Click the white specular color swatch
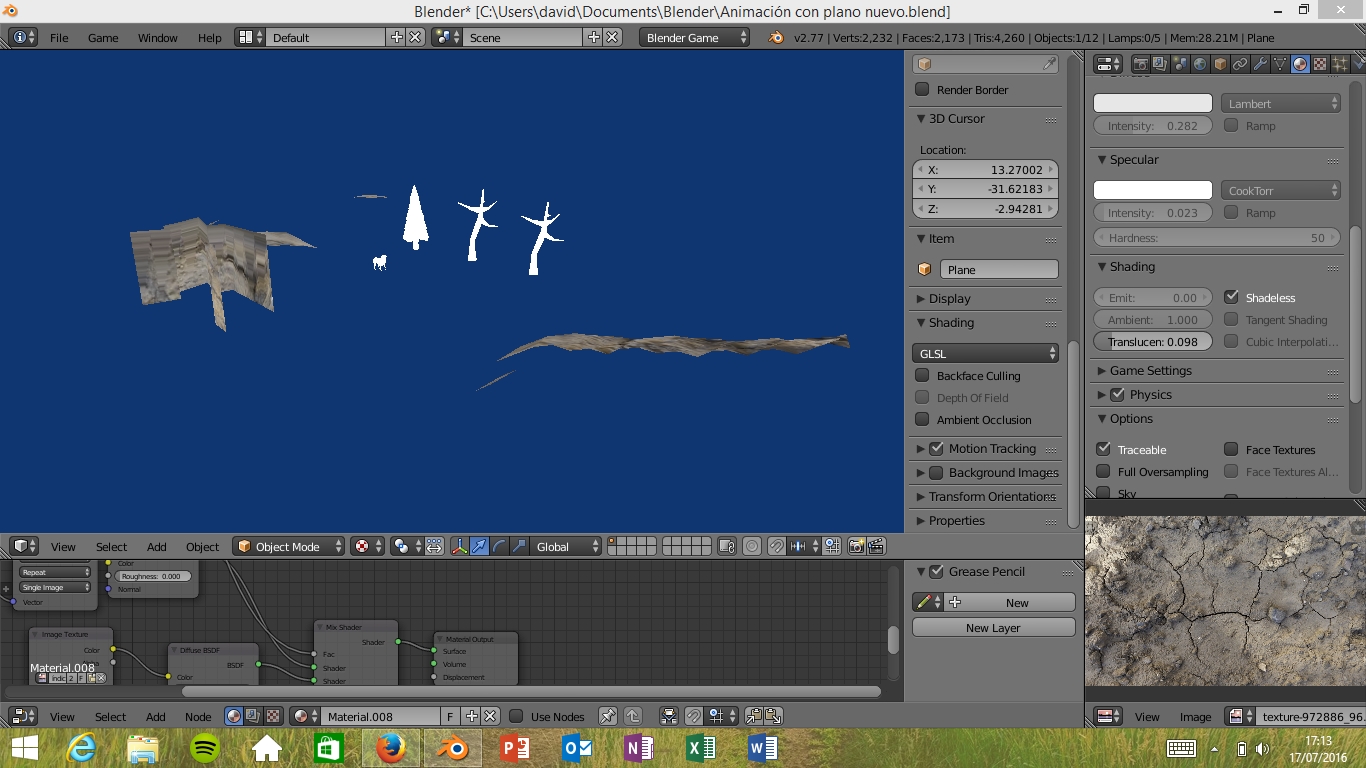Image resolution: width=1366 pixels, height=768 pixels. click(x=1152, y=190)
